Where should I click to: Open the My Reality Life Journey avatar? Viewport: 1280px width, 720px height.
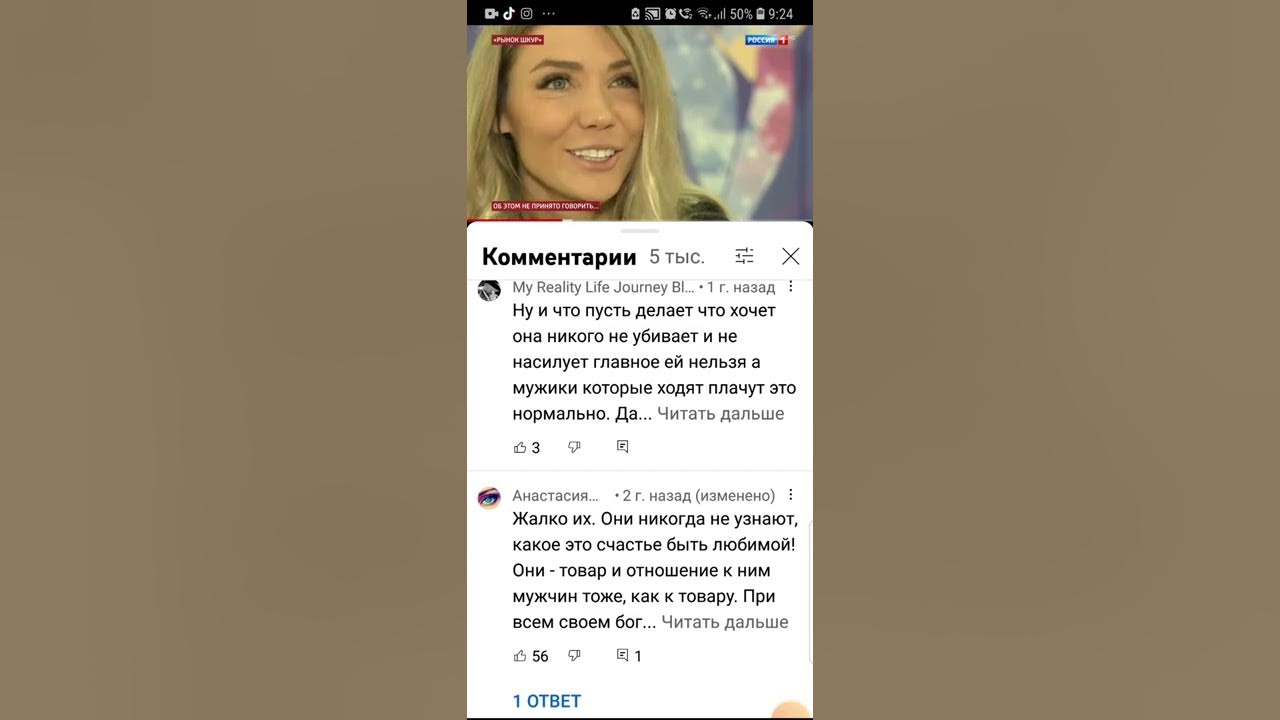click(x=489, y=290)
